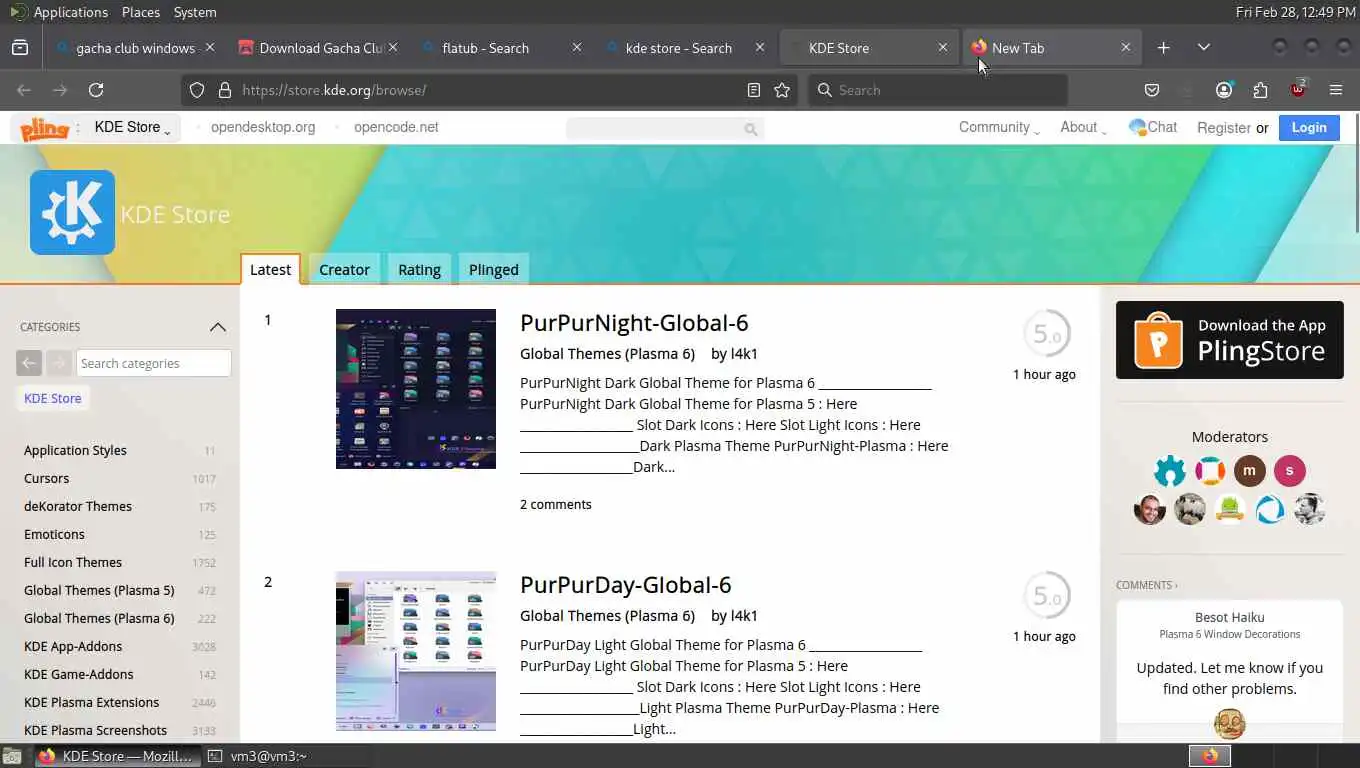Toggle reader view icon in address bar
This screenshot has width=1360, height=768.
pos(754,90)
